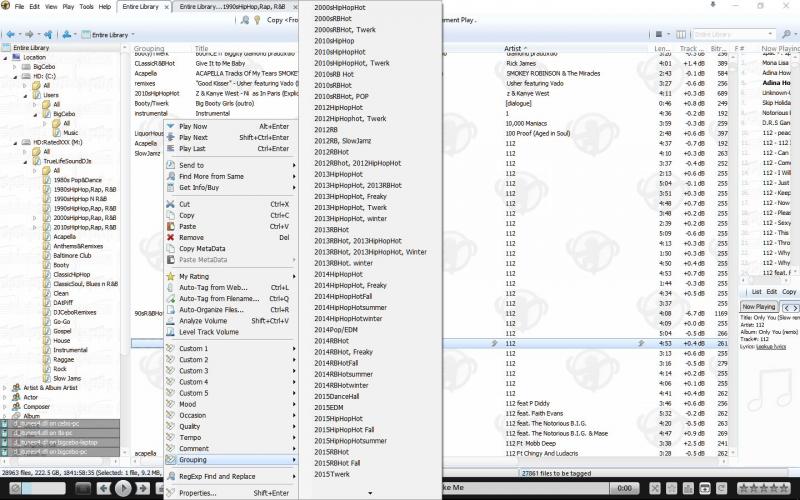Click the Play button in player bar

(x=123, y=488)
